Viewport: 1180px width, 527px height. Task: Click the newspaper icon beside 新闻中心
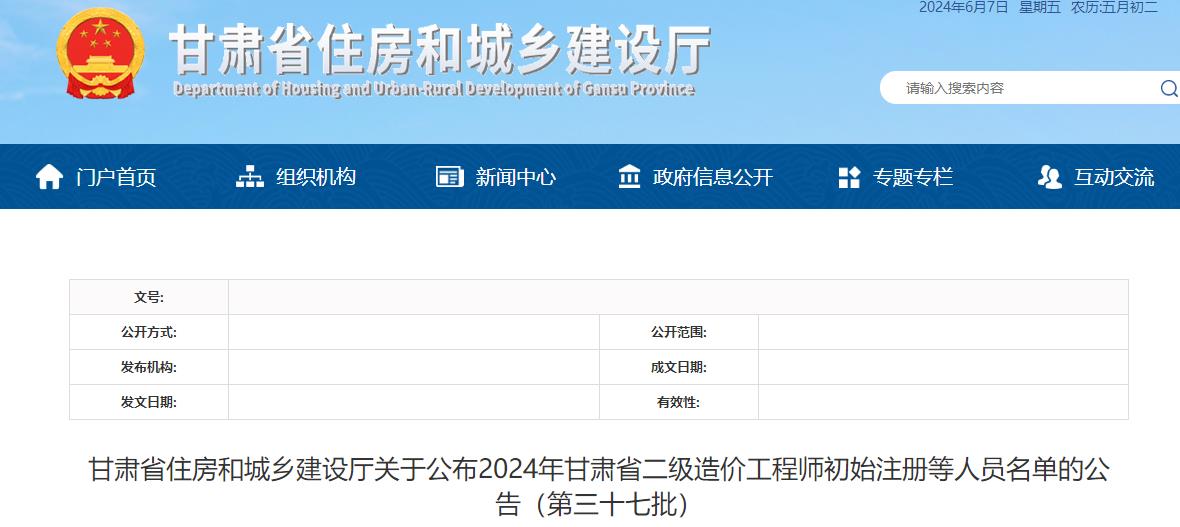(x=450, y=177)
